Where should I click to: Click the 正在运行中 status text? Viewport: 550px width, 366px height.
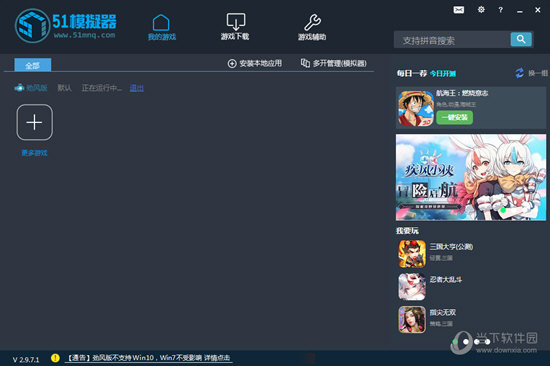coord(102,88)
